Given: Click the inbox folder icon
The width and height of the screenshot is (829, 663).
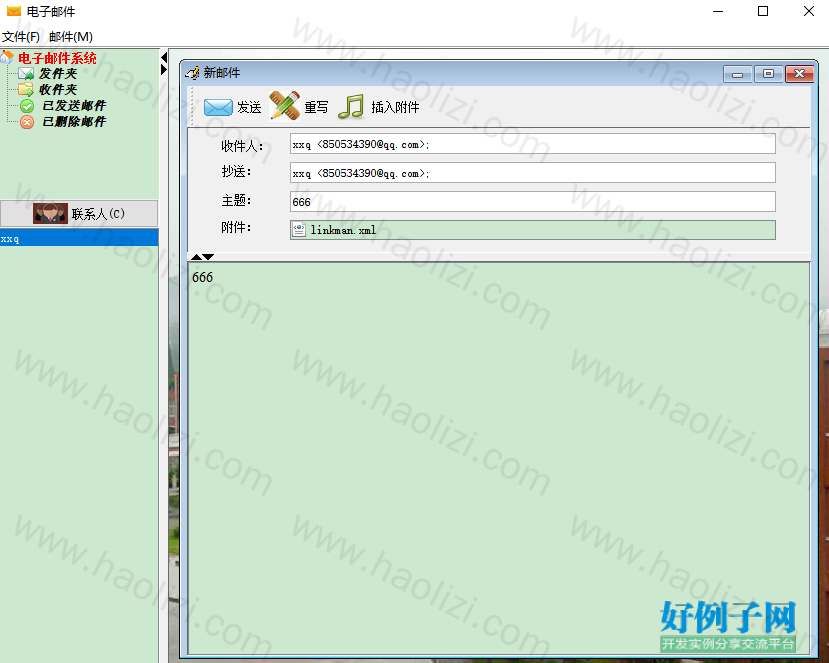Looking at the screenshot, I should tap(26, 89).
